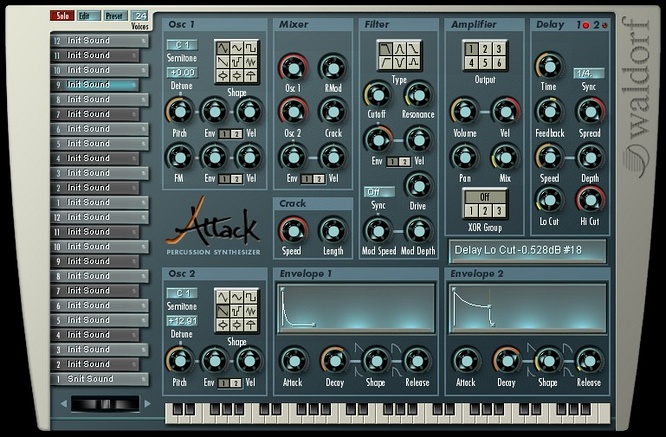The width and height of the screenshot is (666, 437).
Task: Click the Delay Hi Cut knob
Action: point(590,200)
